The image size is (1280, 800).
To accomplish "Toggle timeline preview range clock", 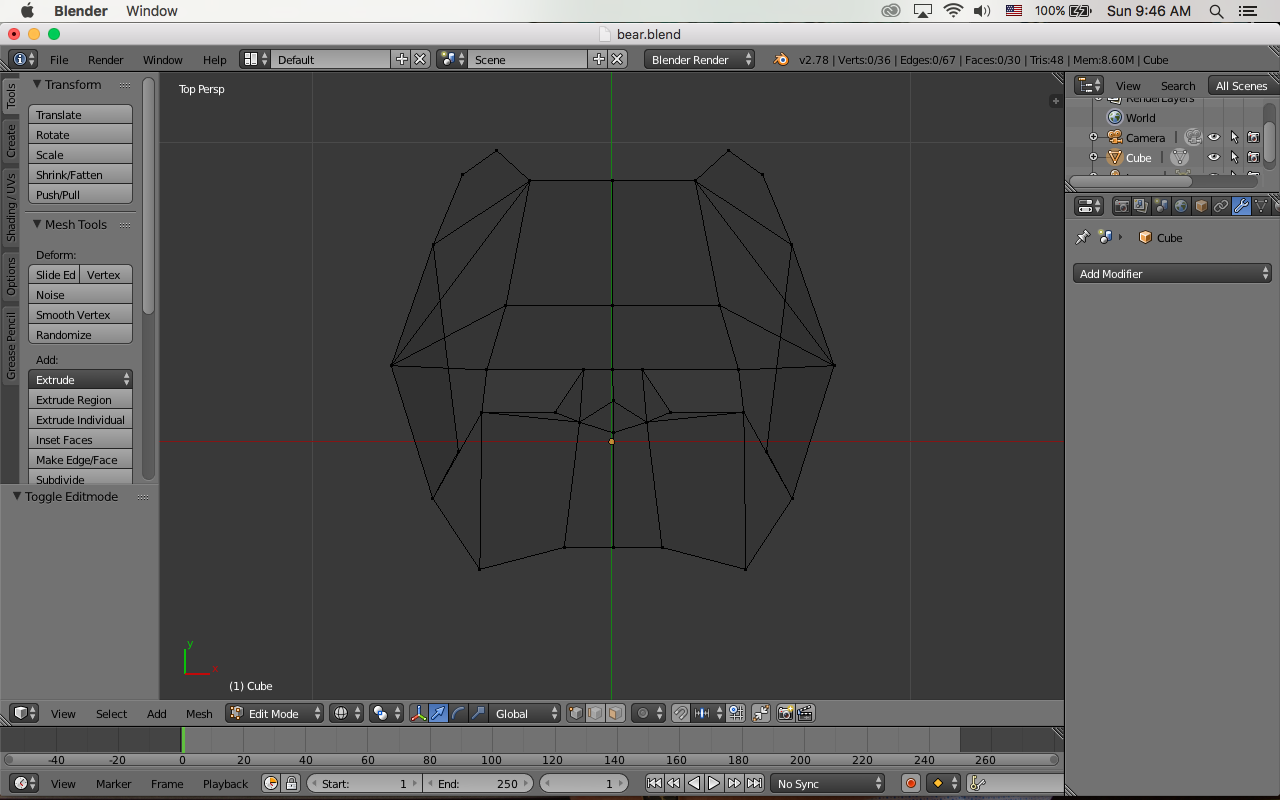I will (x=271, y=783).
